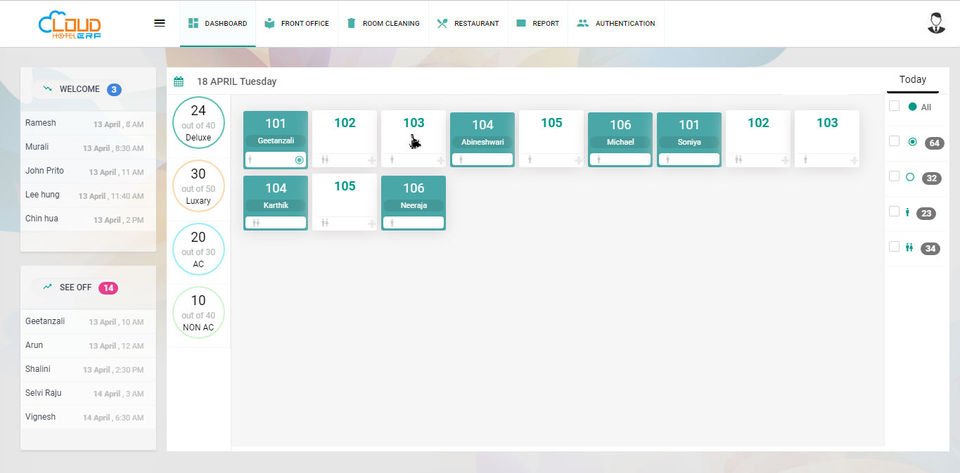Select Shalini in the See Off list

88,370
